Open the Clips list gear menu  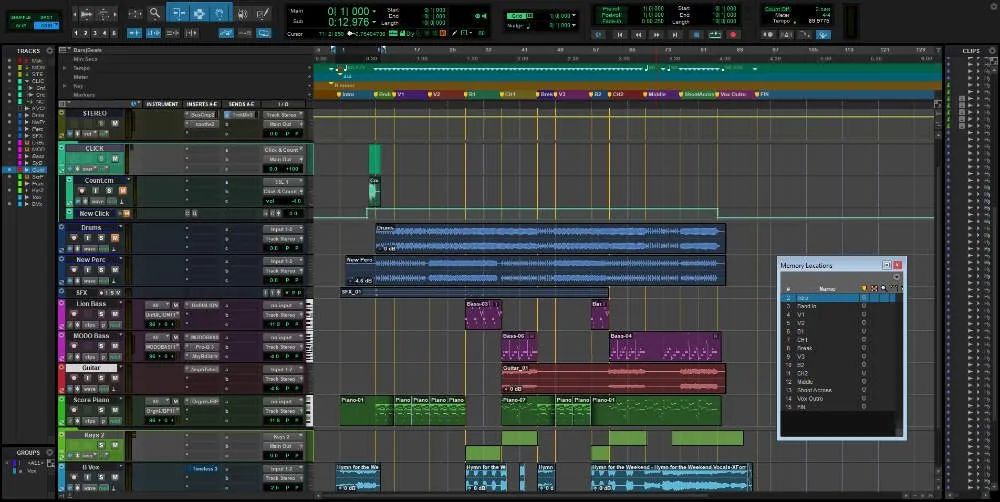992,50
